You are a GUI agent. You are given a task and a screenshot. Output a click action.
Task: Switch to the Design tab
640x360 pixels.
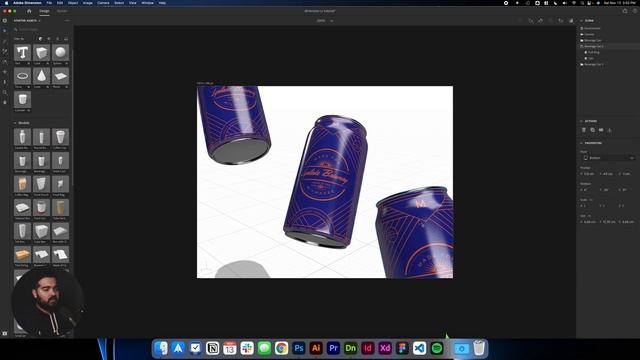tap(44, 11)
